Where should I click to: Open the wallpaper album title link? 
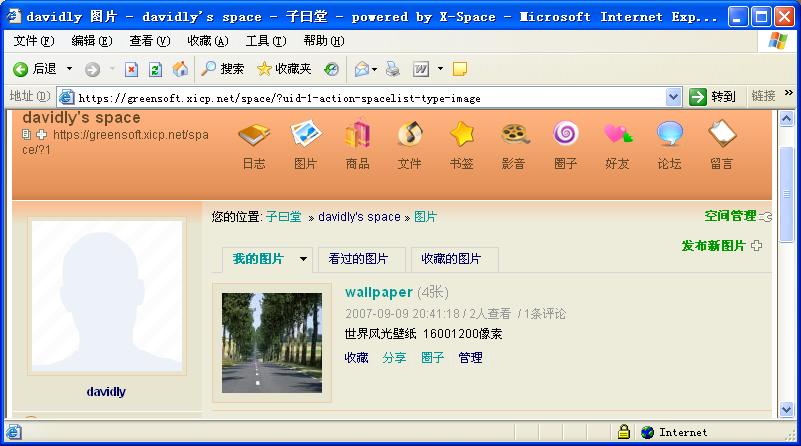(x=379, y=292)
